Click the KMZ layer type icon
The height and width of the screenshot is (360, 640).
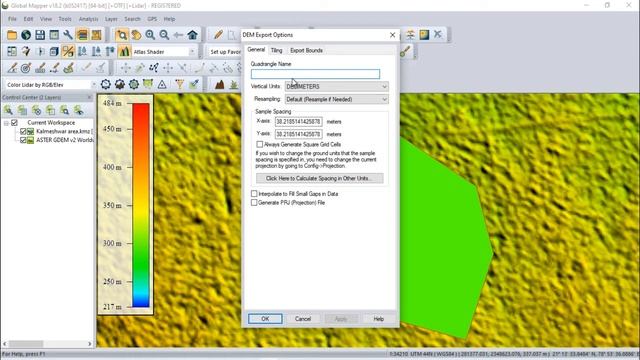click(x=30, y=131)
